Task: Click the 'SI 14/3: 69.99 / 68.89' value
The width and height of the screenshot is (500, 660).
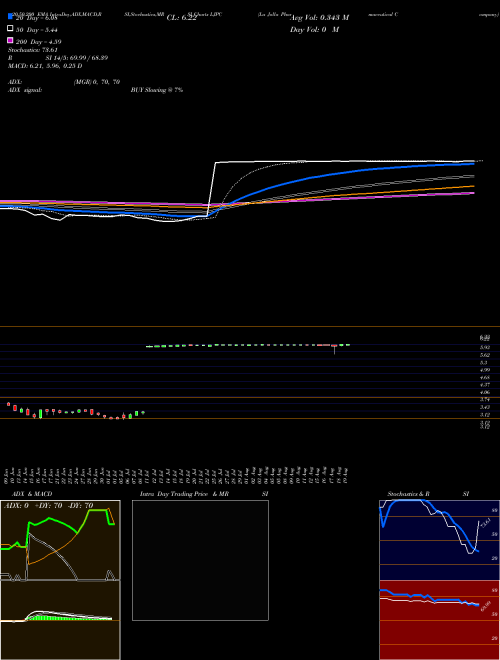Action: coord(77,58)
